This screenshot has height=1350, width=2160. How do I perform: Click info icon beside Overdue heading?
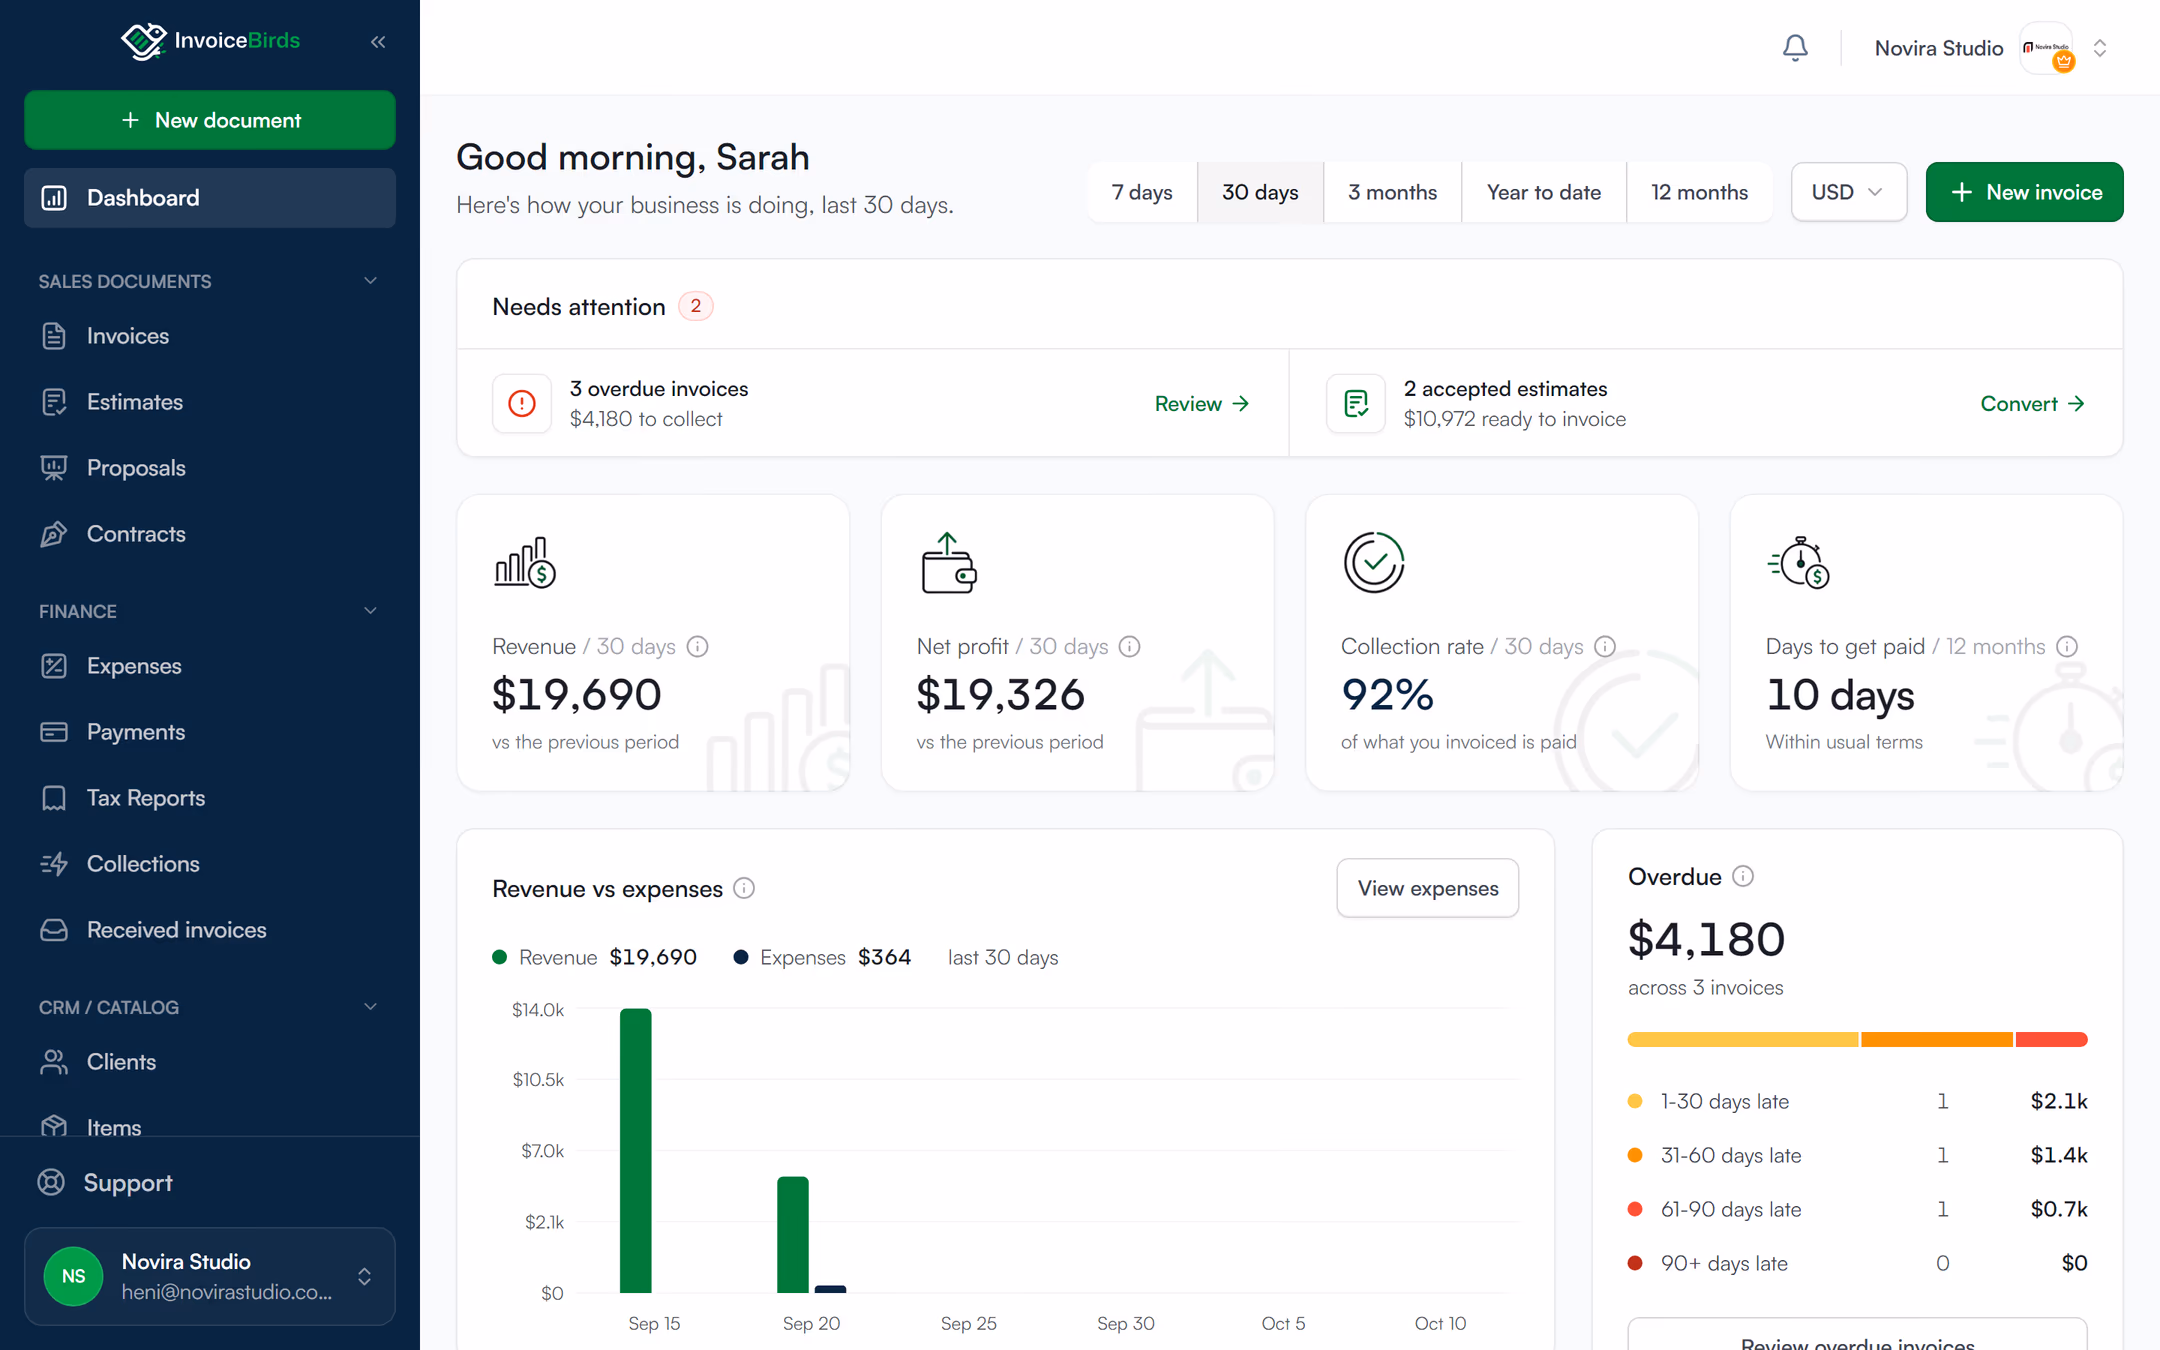pos(1743,877)
